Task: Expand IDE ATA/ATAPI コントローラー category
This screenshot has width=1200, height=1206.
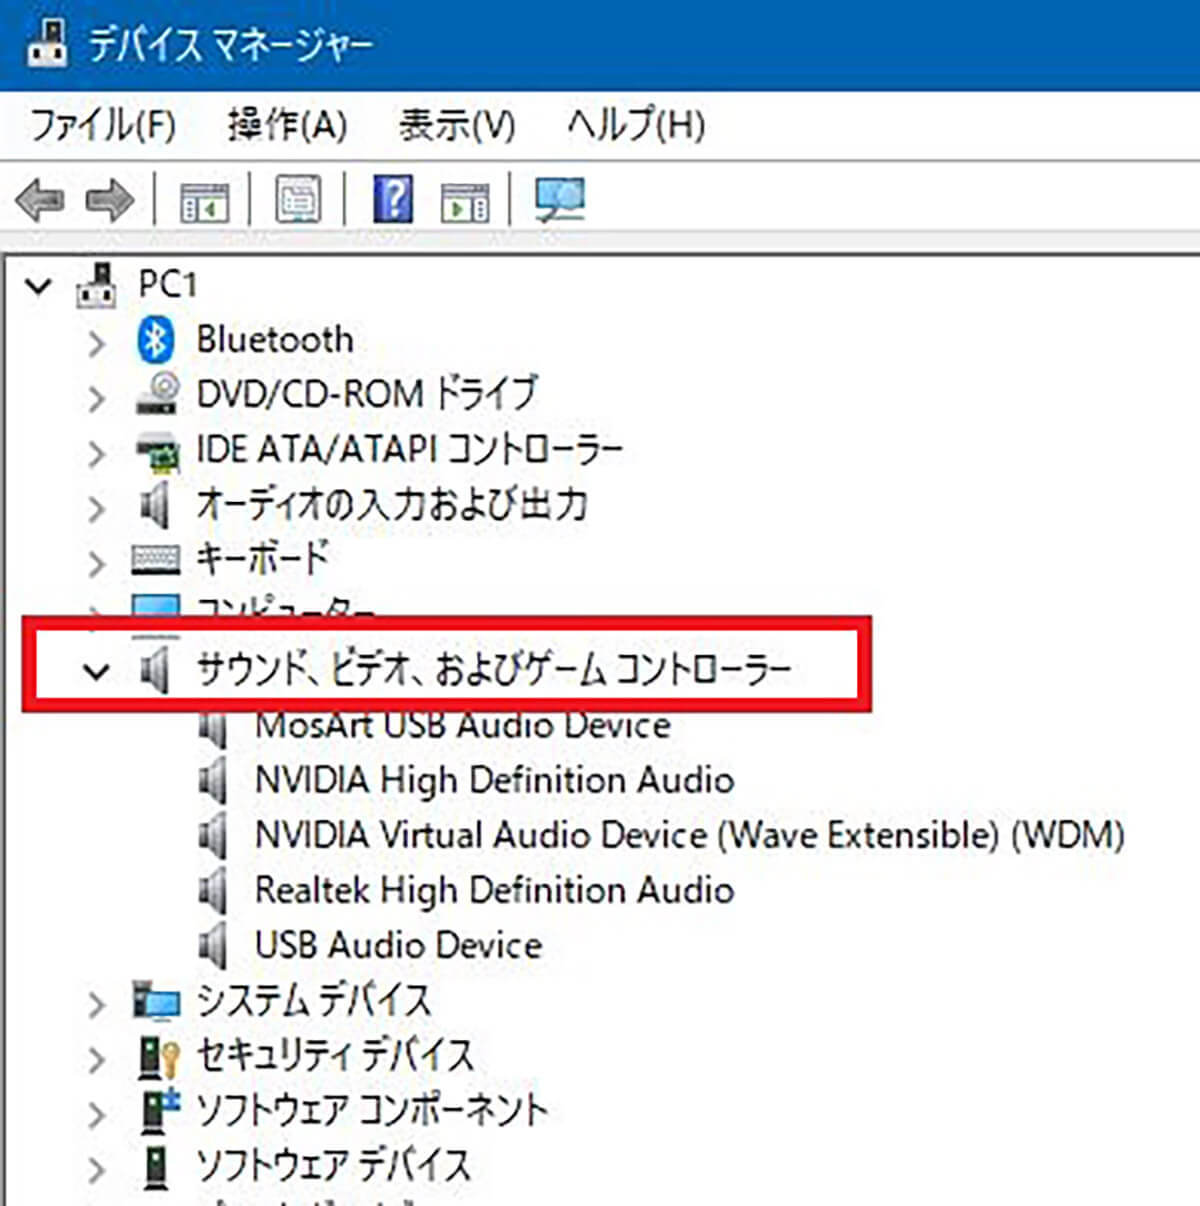Action: pyautogui.click(x=96, y=454)
